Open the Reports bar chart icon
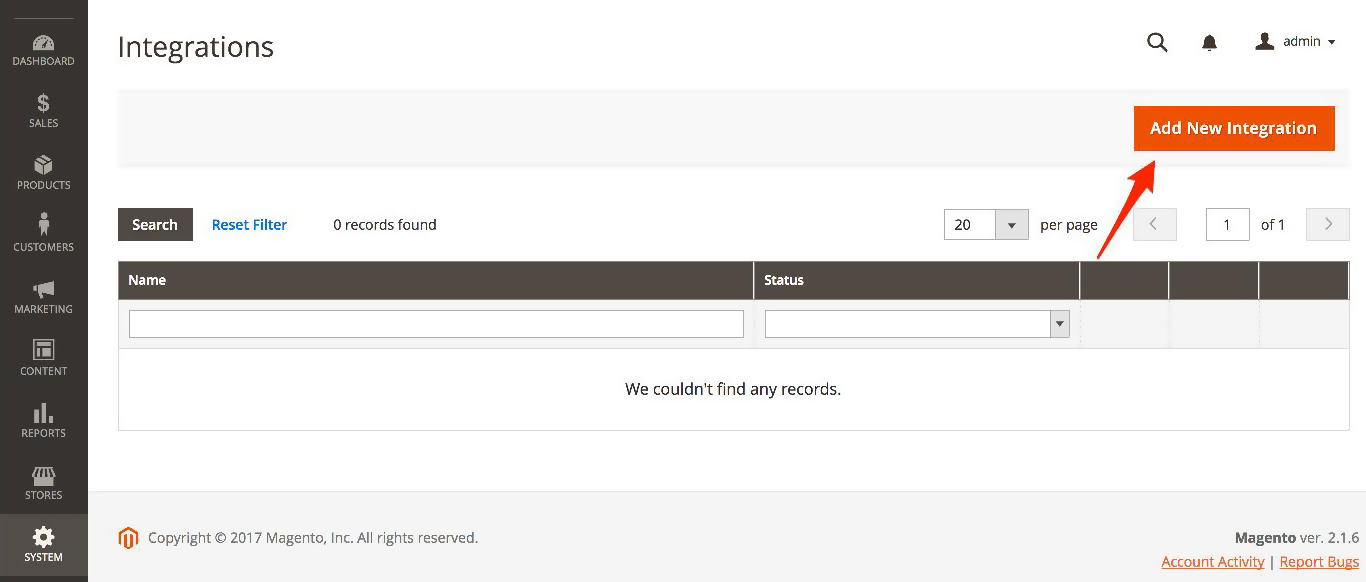 pos(43,421)
